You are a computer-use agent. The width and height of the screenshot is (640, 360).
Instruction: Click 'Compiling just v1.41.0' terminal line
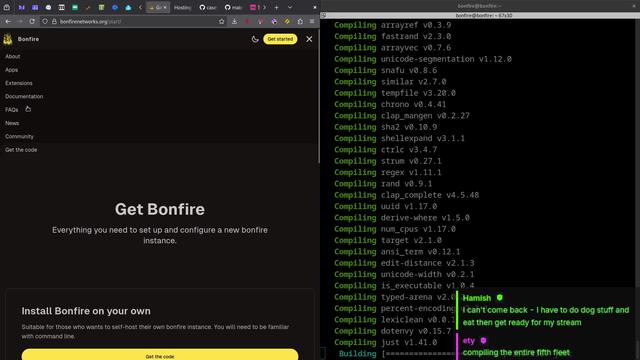[385, 342]
